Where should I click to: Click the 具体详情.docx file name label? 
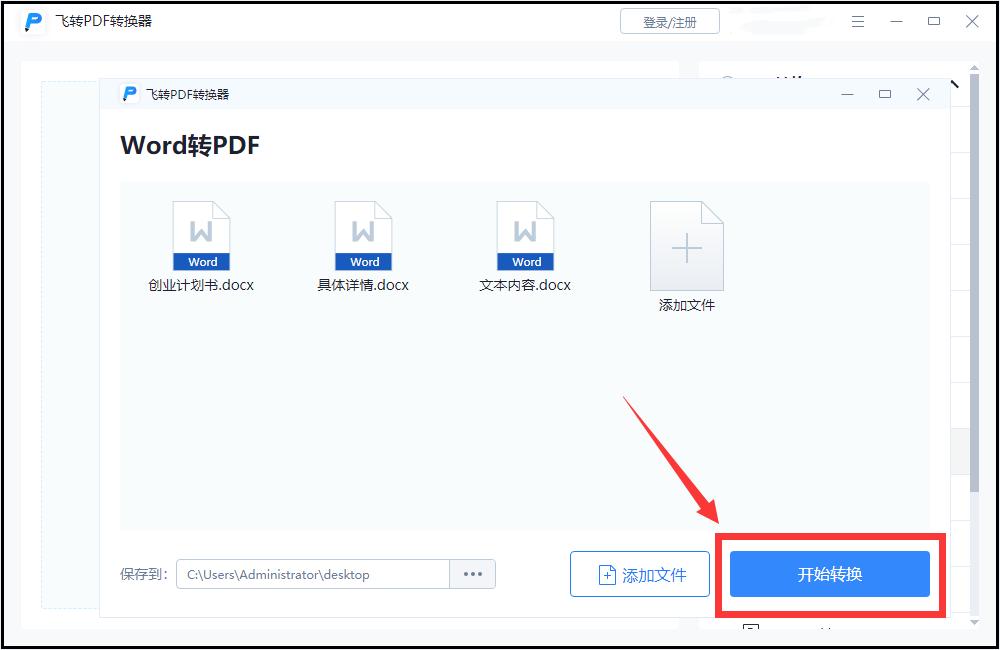(x=364, y=284)
